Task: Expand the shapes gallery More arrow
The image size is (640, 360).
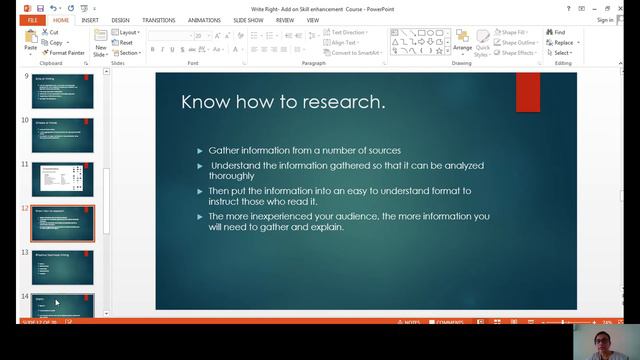Action: click(448, 51)
